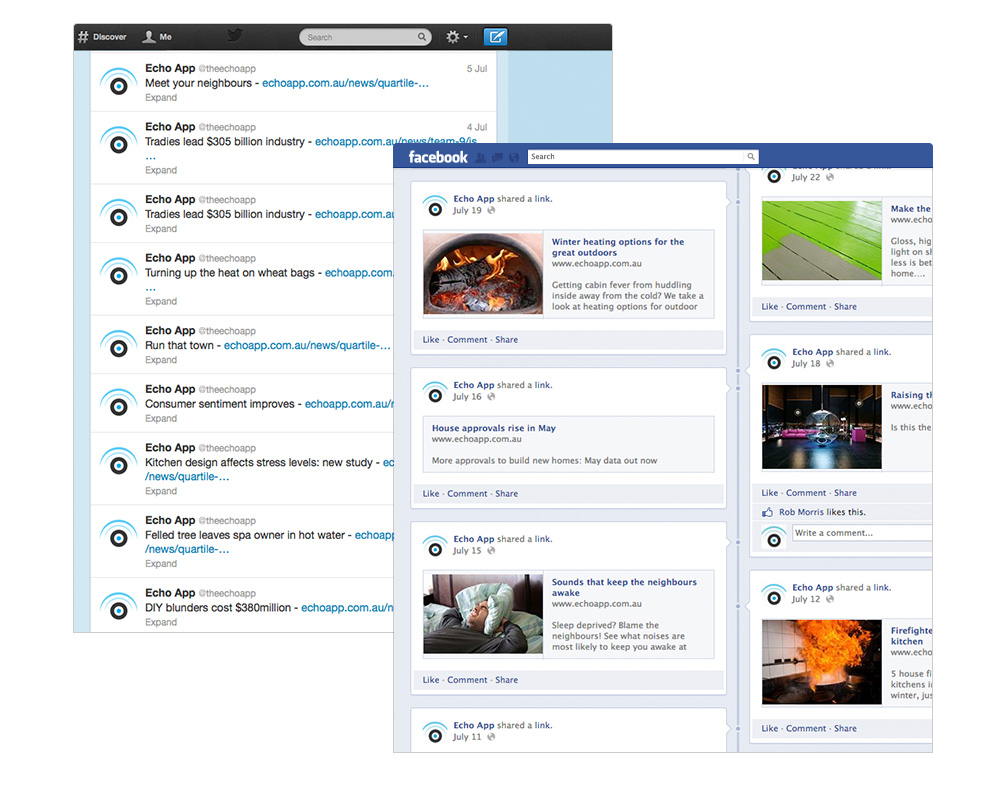The image size is (1000, 800).
Task: Share the July 16 Facebook post
Action: click(x=506, y=494)
